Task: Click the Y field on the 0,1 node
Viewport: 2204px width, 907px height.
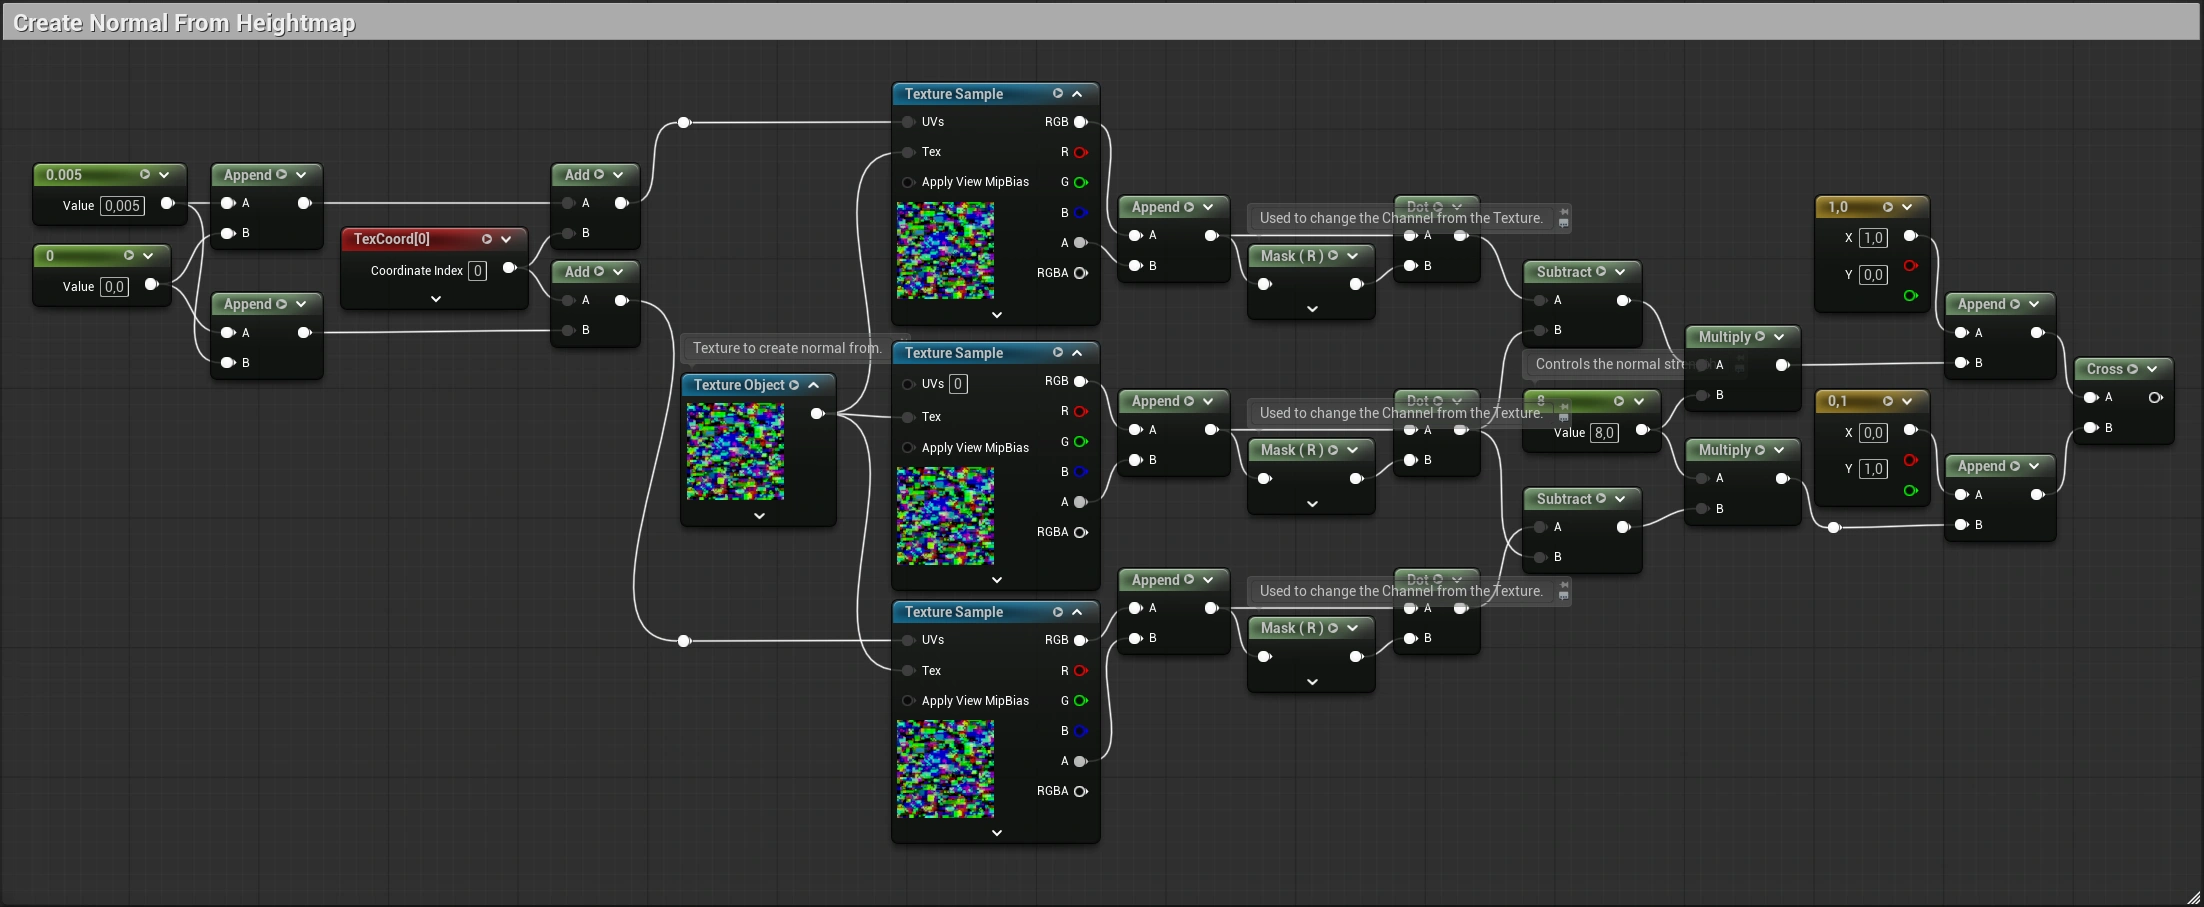Action: (1874, 469)
